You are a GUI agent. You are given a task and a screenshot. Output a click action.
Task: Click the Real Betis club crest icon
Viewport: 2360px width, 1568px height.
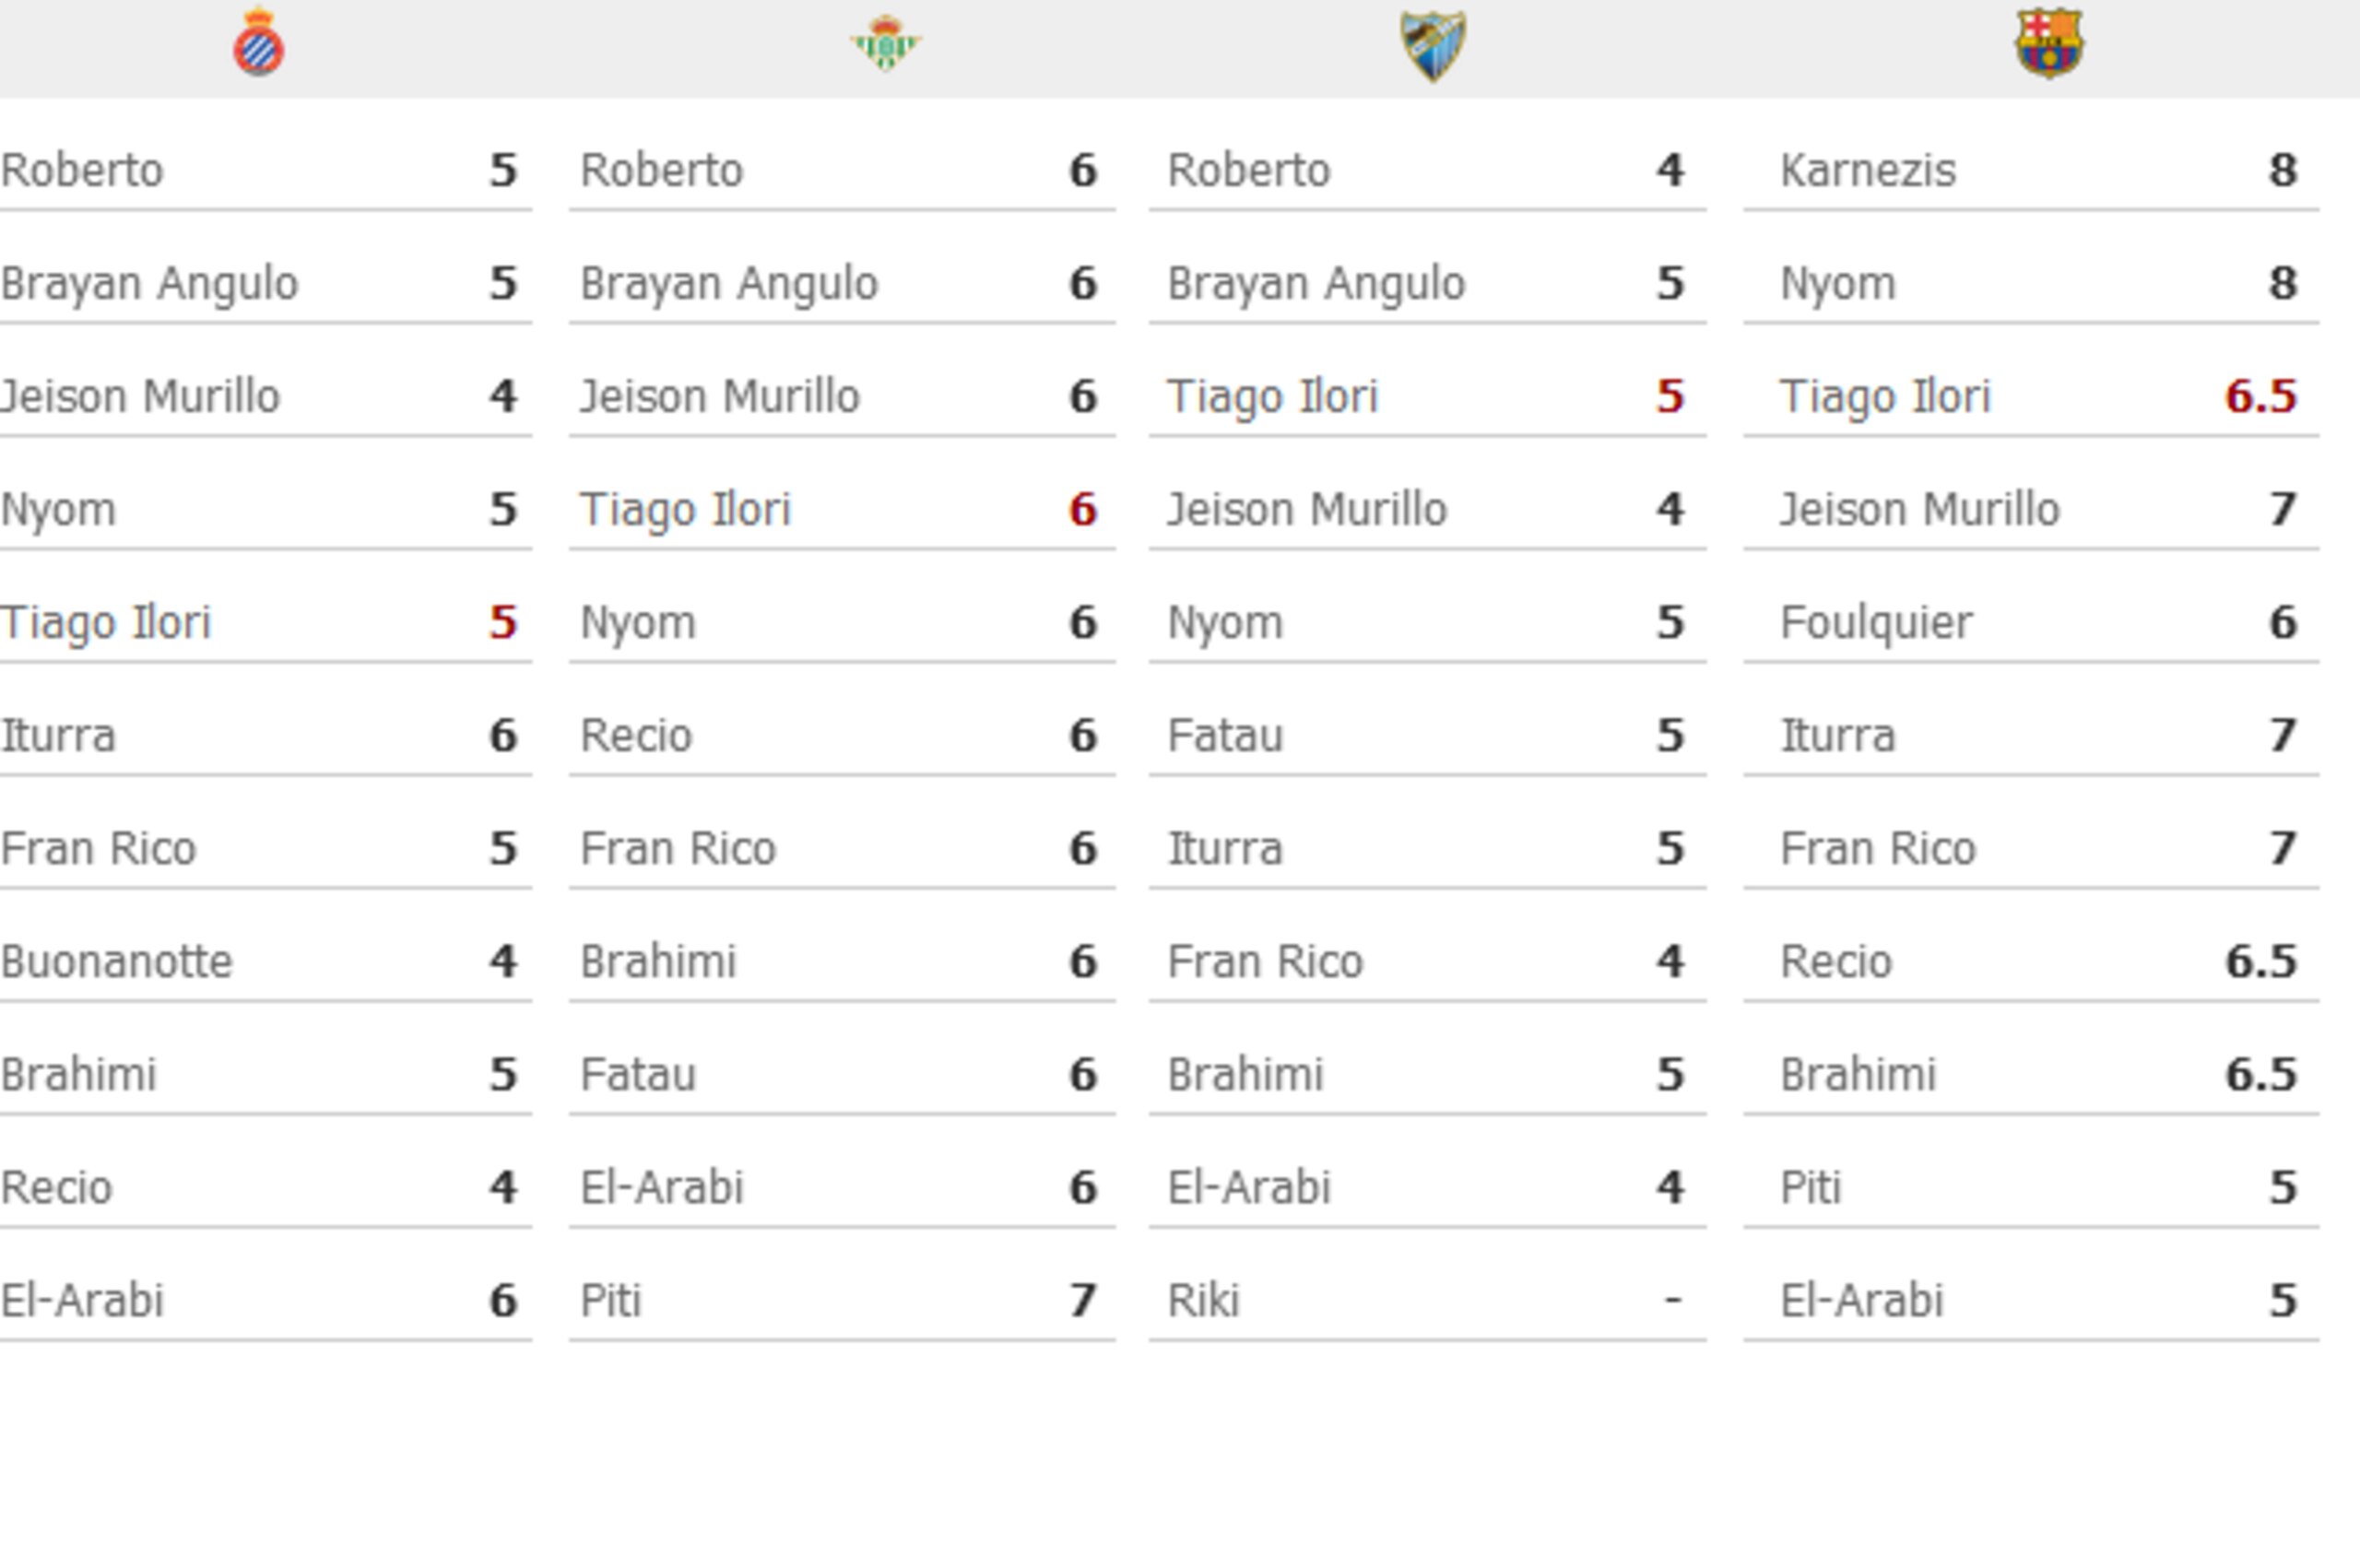coord(886,43)
